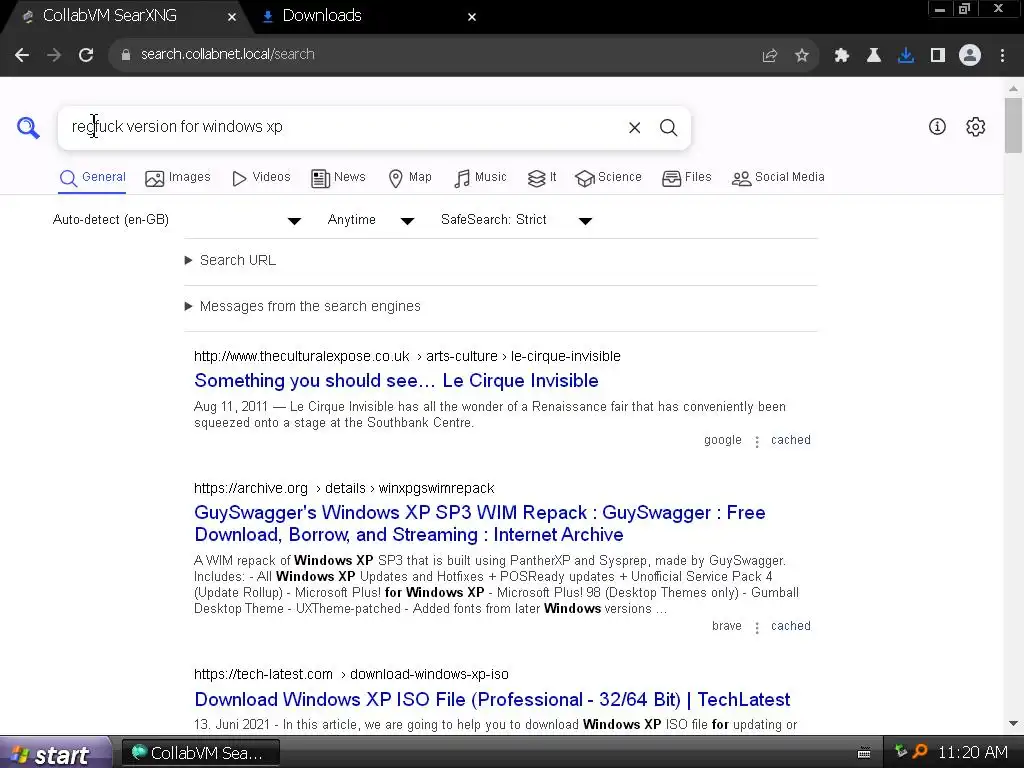The width and height of the screenshot is (1024, 768).
Task: Bookmark this page with star icon
Action: (802, 56)
